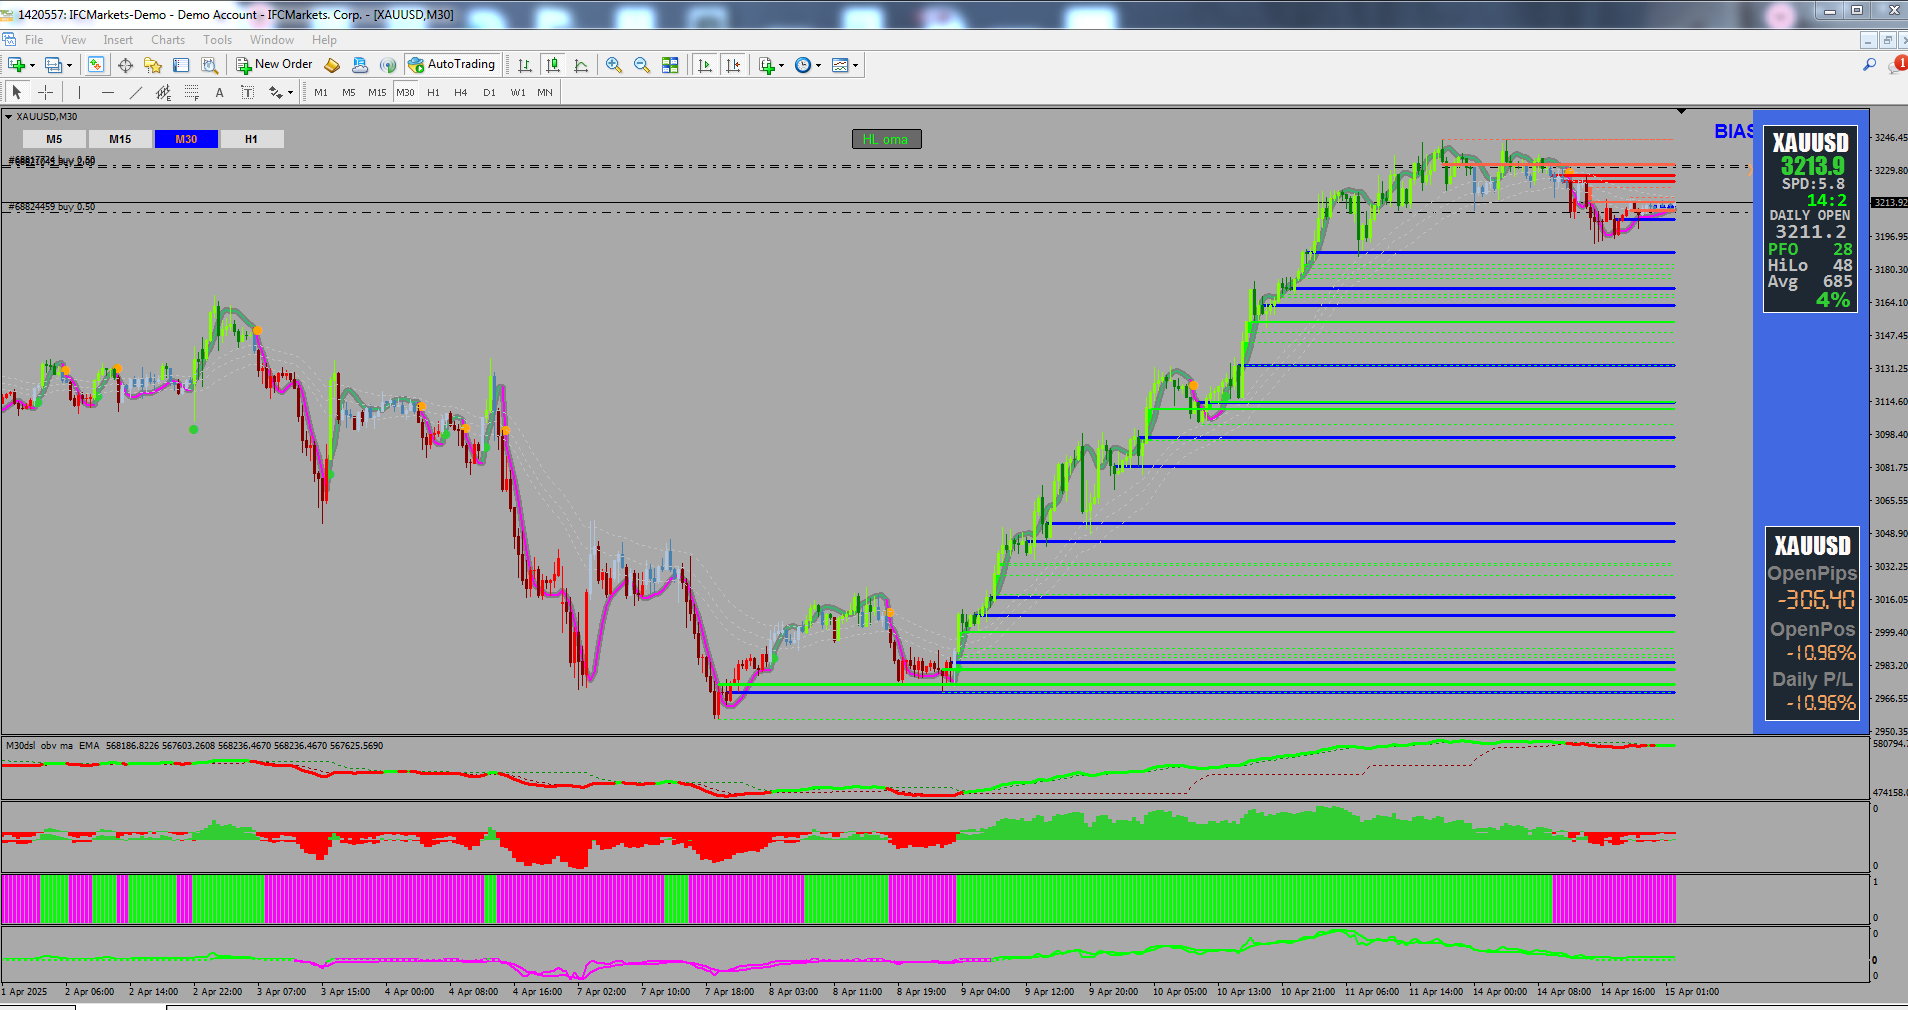The height and width of the screenshot is (1010, 1908).
Task: Activate the crosshair cursor mode
Action: pos(45,92)
